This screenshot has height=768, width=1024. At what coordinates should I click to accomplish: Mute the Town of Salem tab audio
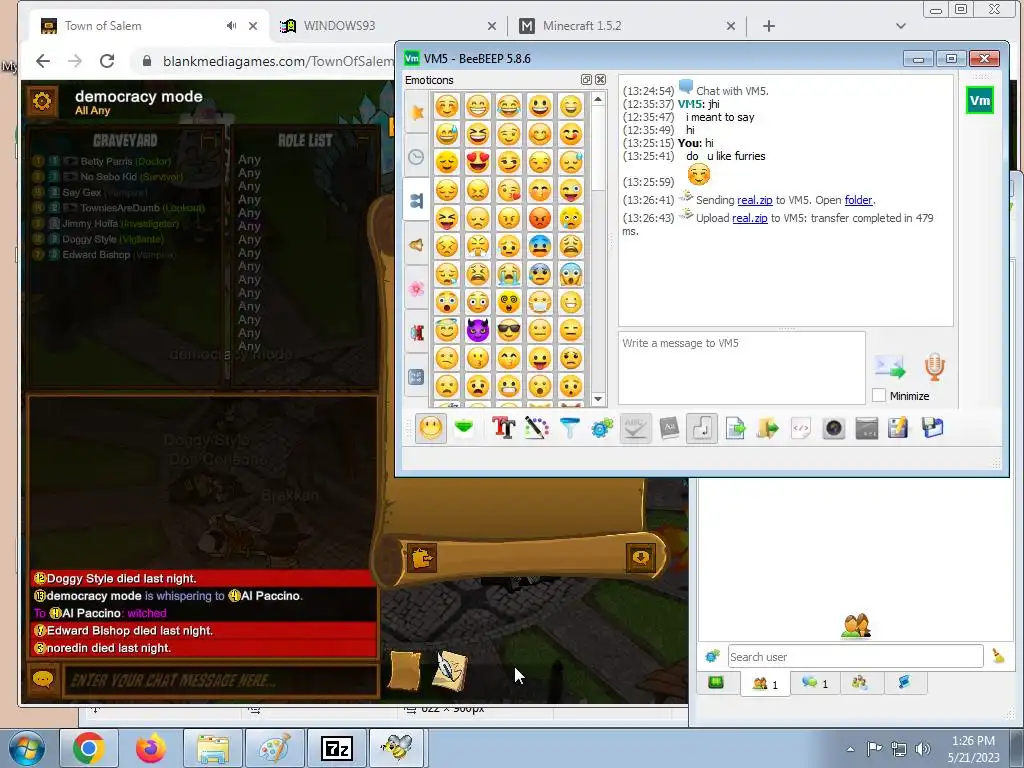[231, 26]
